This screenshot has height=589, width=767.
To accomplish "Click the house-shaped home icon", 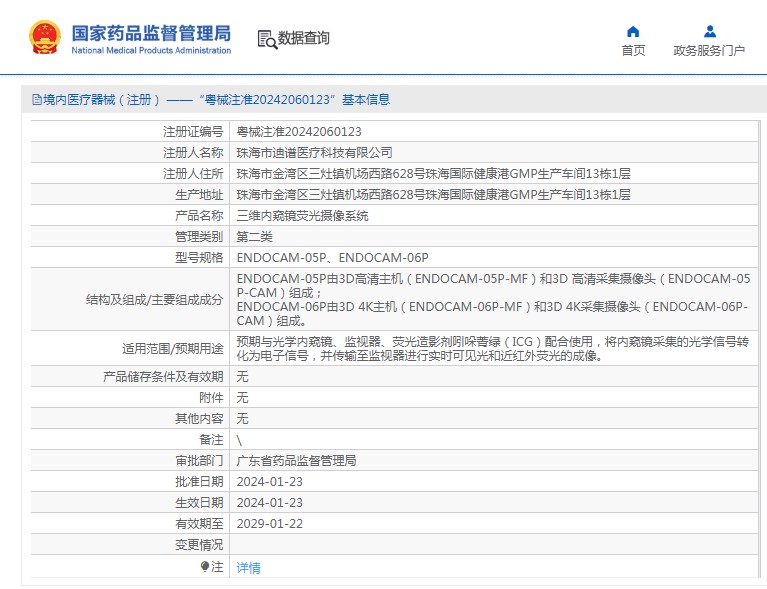I will point(632,31).
